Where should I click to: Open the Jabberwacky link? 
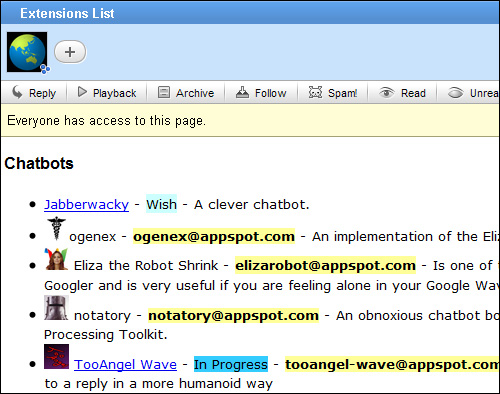(87, 205)
